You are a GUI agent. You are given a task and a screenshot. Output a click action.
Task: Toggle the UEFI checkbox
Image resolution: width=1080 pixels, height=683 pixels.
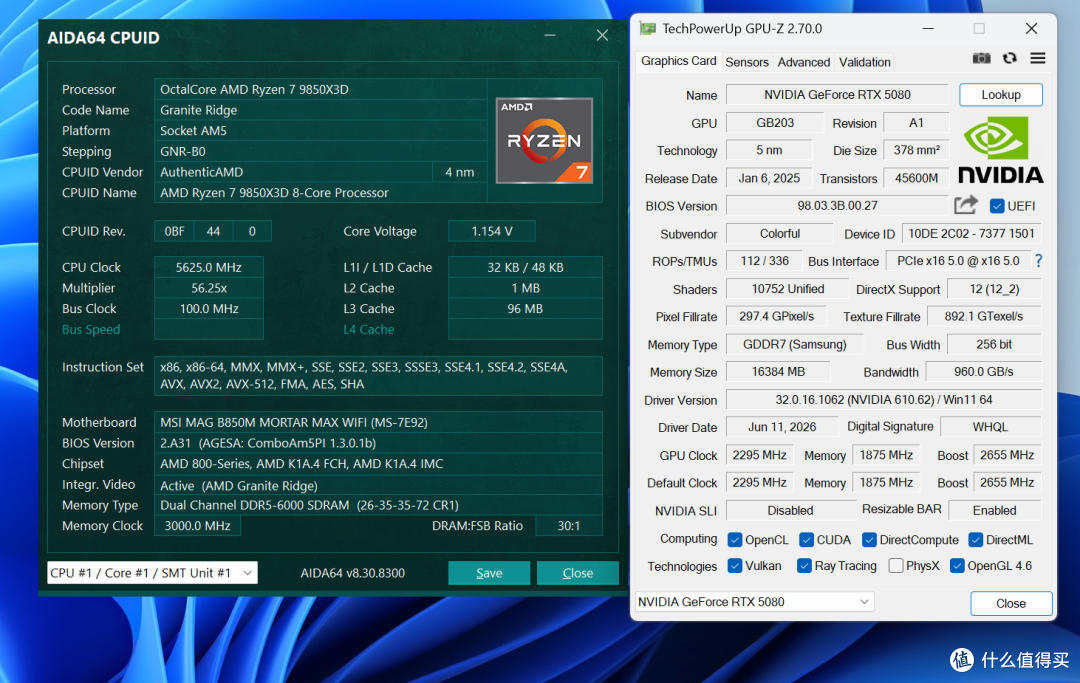[x=997, y=206]
